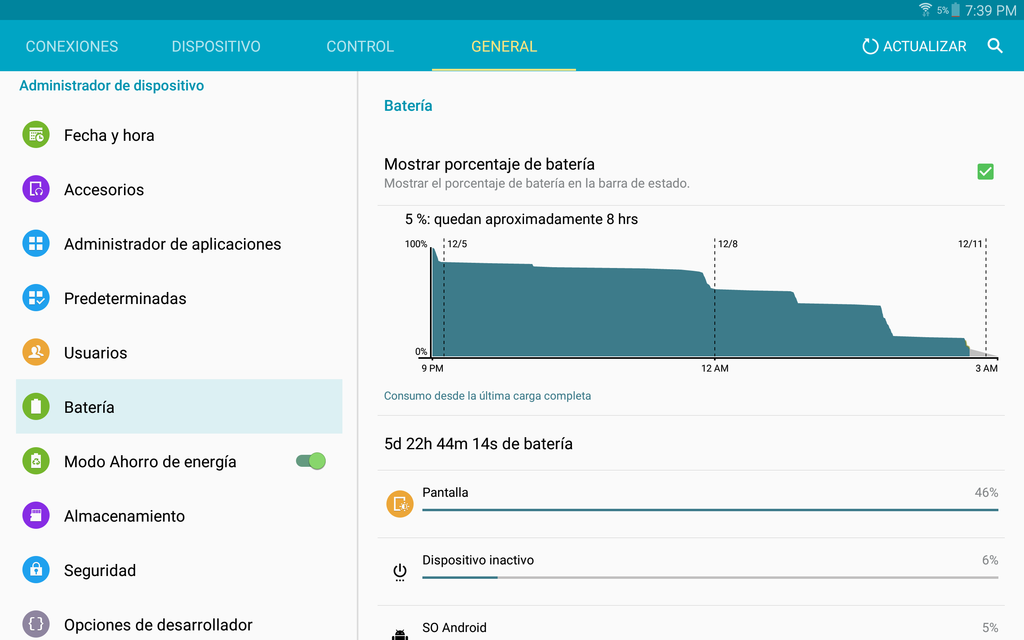Tap the Administrador de aplicaciones grid icon
1024x640 pixels.
pyautogui.click(x=36, y=244)
